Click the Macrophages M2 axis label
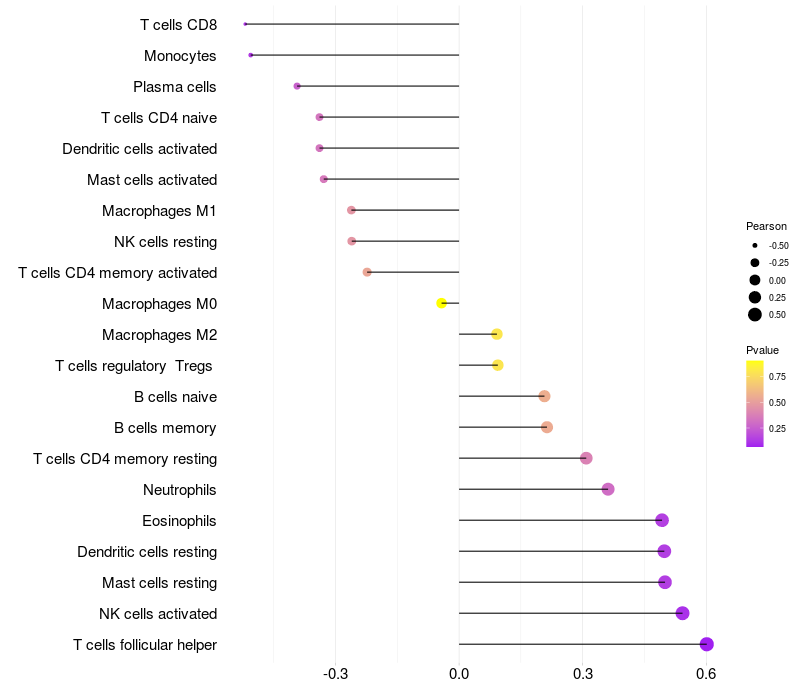The width and height of the screenshot is (800, 700). click(x=160, y=335)
